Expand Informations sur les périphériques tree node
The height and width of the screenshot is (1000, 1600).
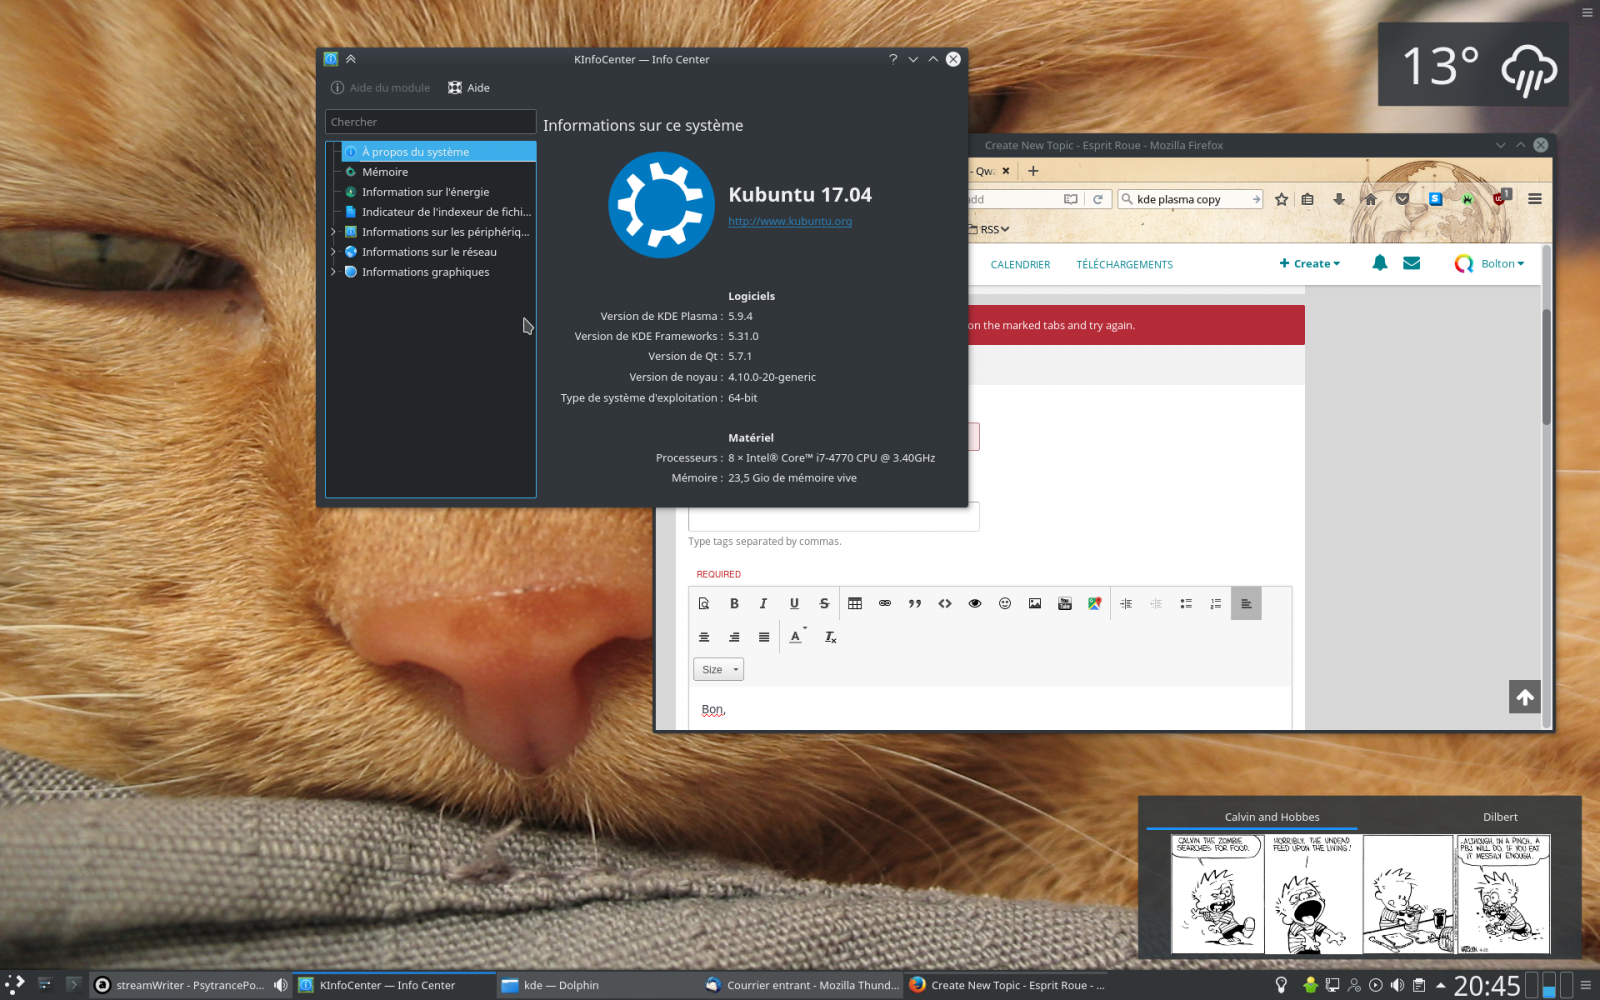[x=333, y=232]
